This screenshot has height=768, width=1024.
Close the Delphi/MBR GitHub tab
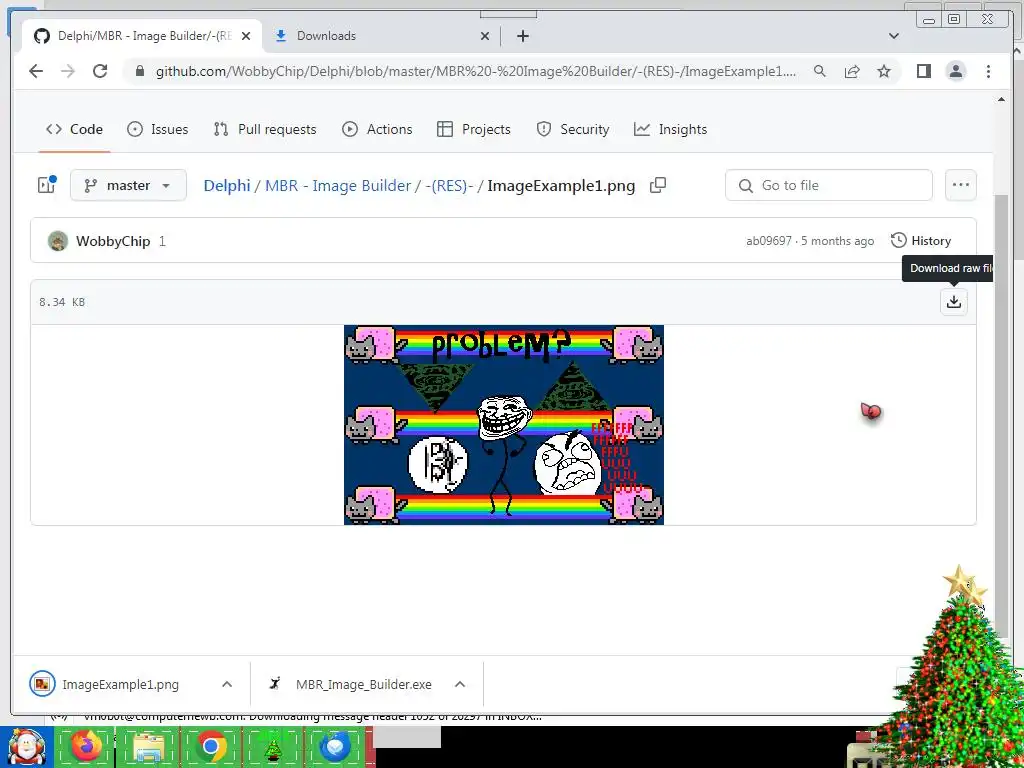246,36
